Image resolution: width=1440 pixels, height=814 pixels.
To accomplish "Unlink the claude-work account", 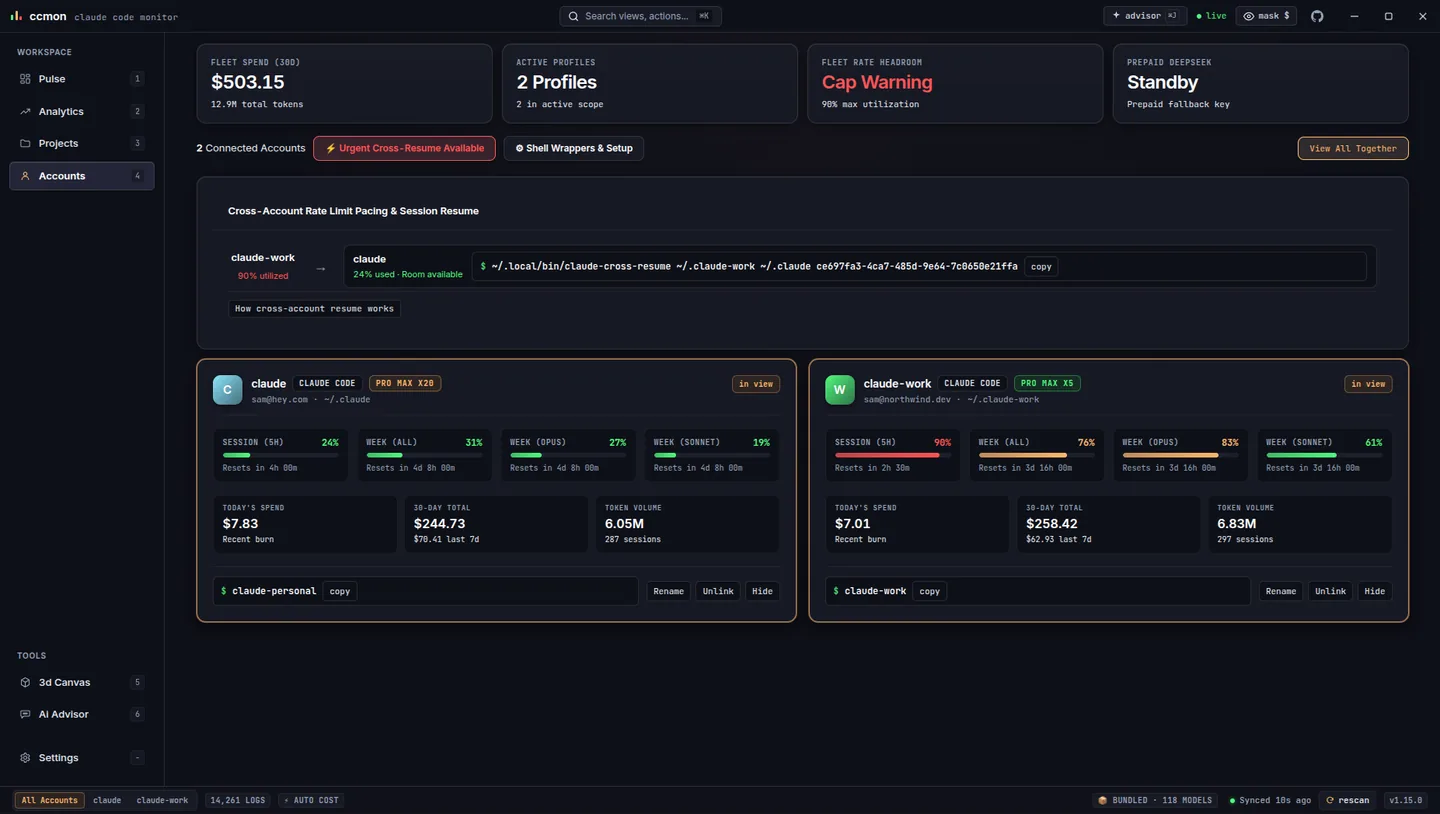I will (1330, 592).
